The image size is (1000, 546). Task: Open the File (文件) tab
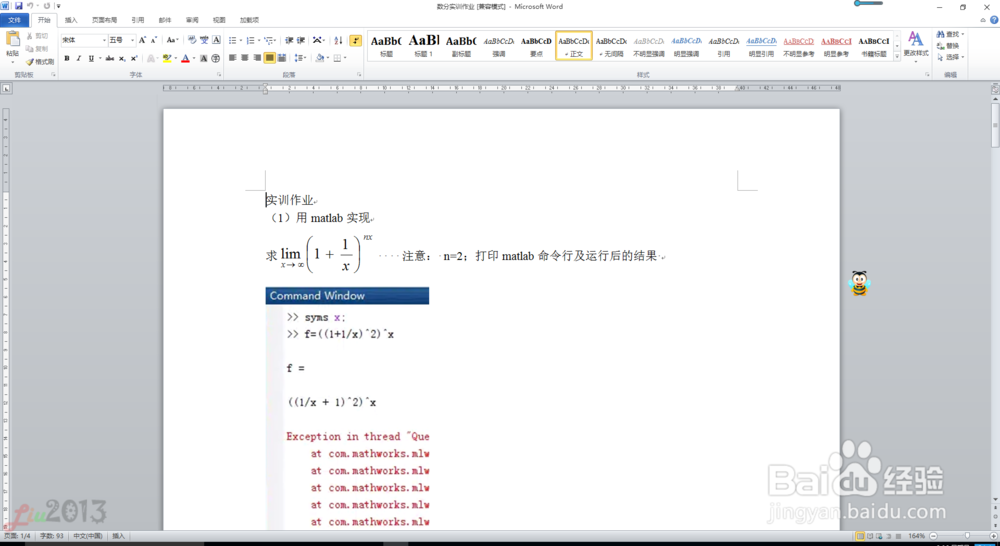pos(14,20)
